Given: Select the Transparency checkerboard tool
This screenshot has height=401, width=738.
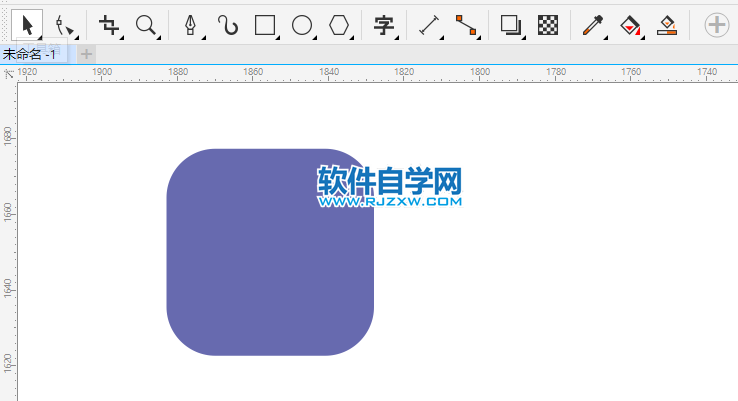Looking at the screenshot, I should point(548,25).
